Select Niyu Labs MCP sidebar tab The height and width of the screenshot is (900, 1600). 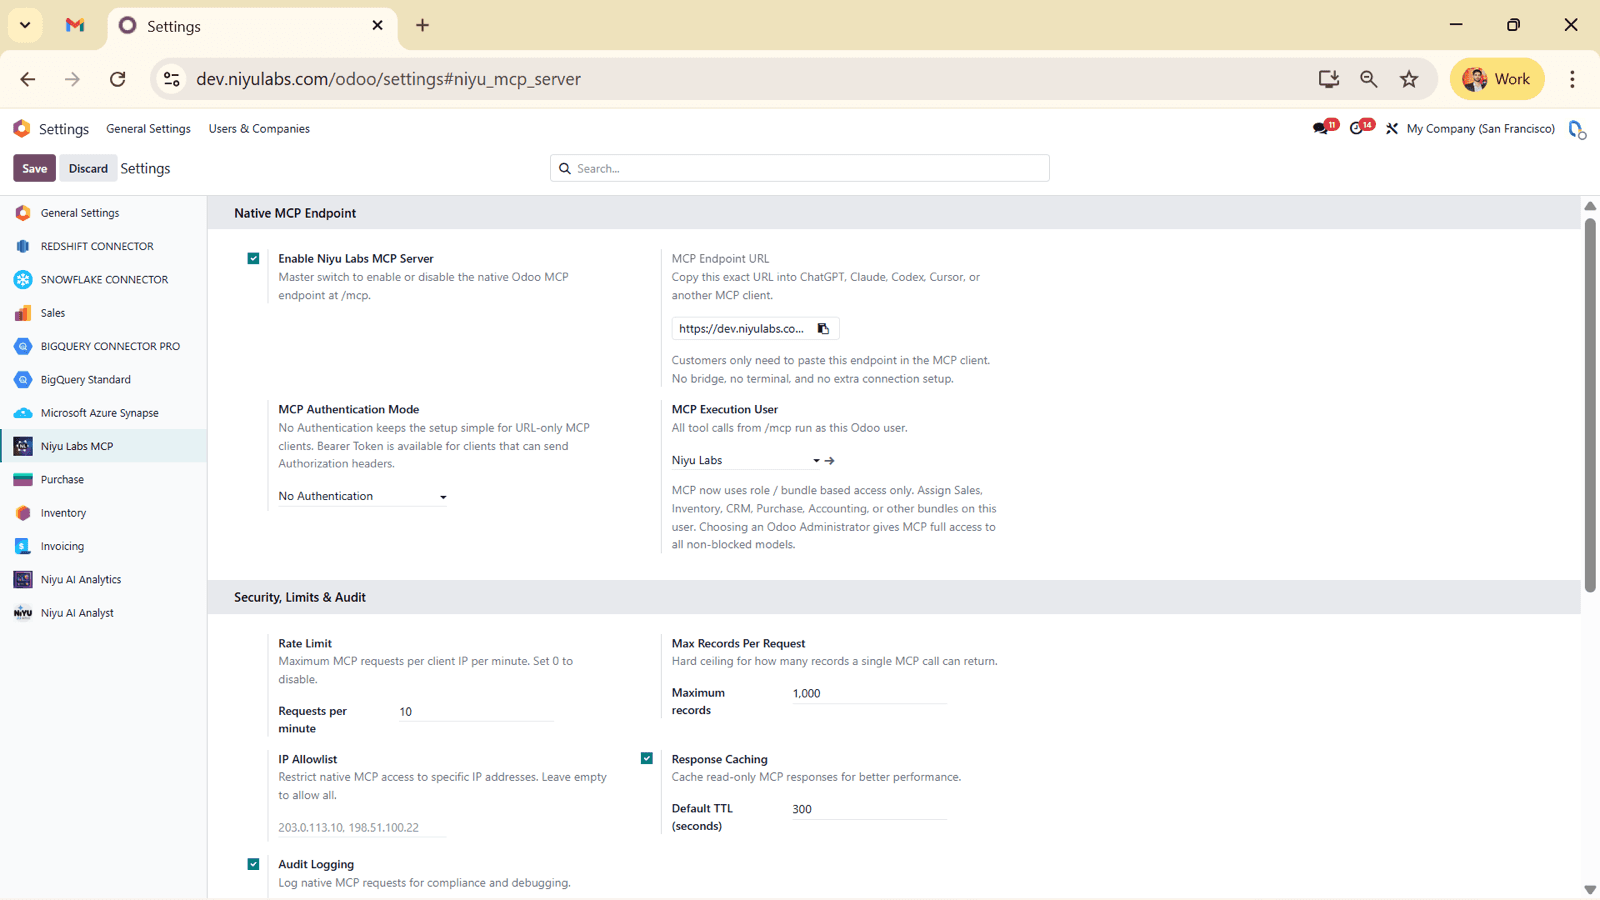tap(104, 446)
